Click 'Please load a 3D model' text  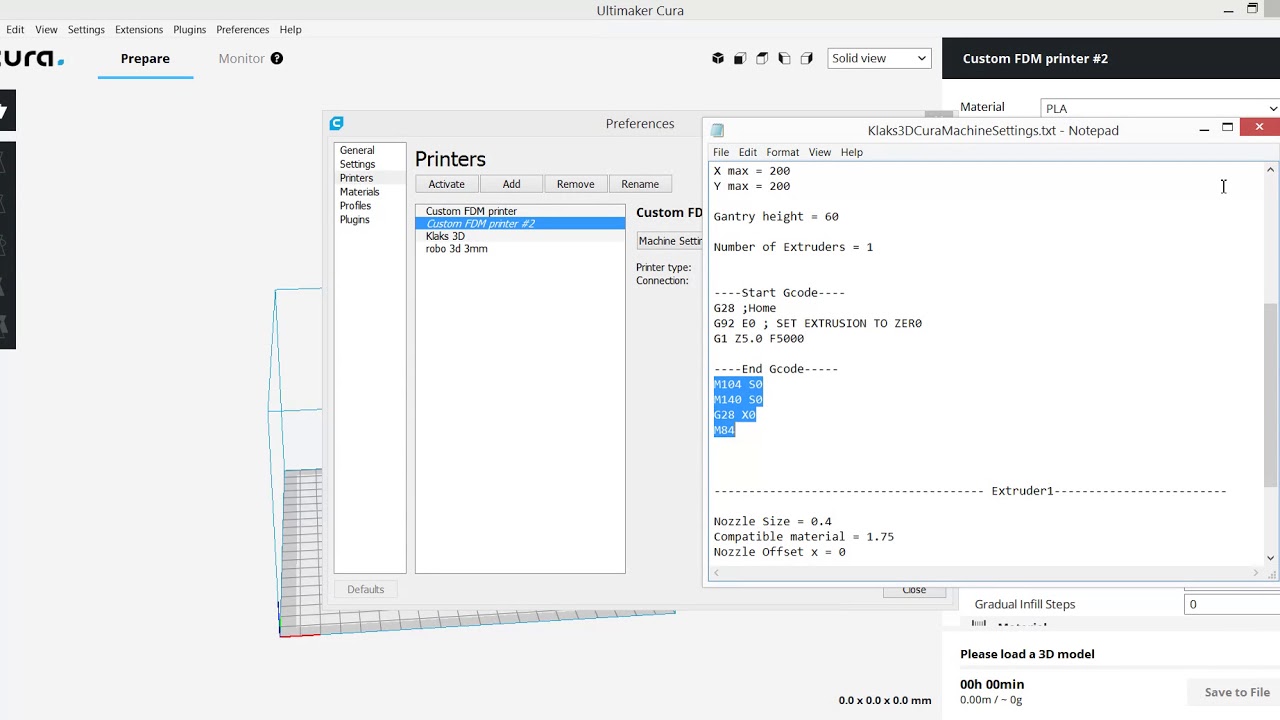[1027, 654]
